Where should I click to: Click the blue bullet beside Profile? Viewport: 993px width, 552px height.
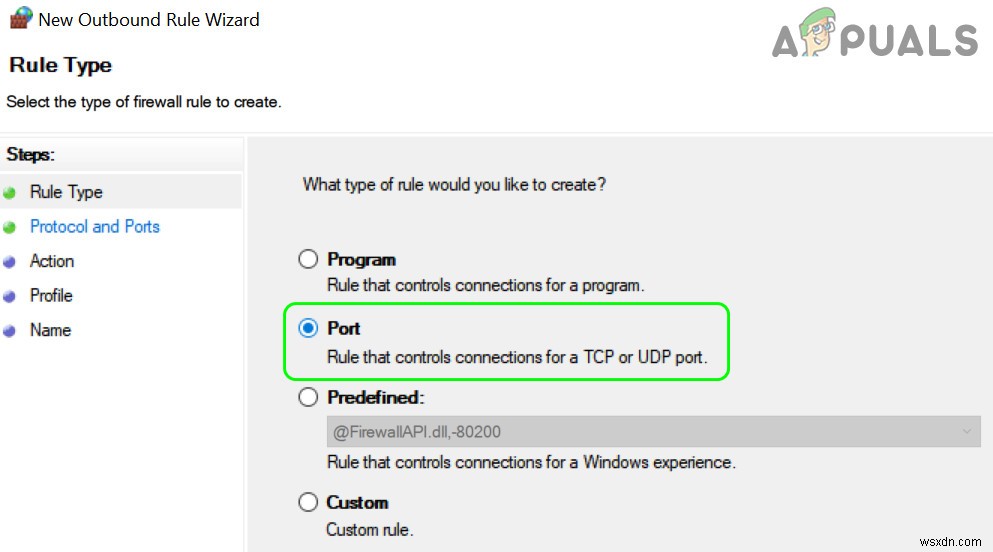pyautogui.click(x=9, y=296)
